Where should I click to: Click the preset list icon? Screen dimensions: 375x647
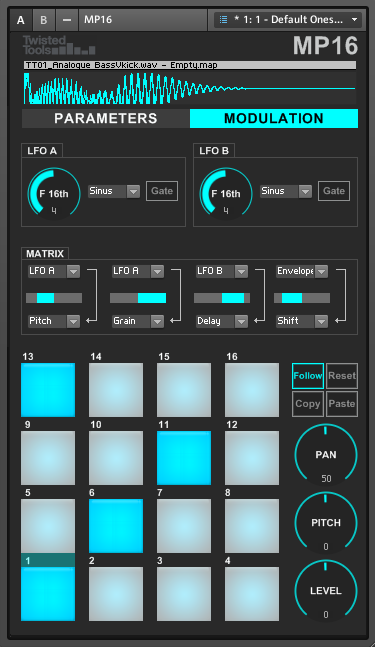click(x=223, y=19)
